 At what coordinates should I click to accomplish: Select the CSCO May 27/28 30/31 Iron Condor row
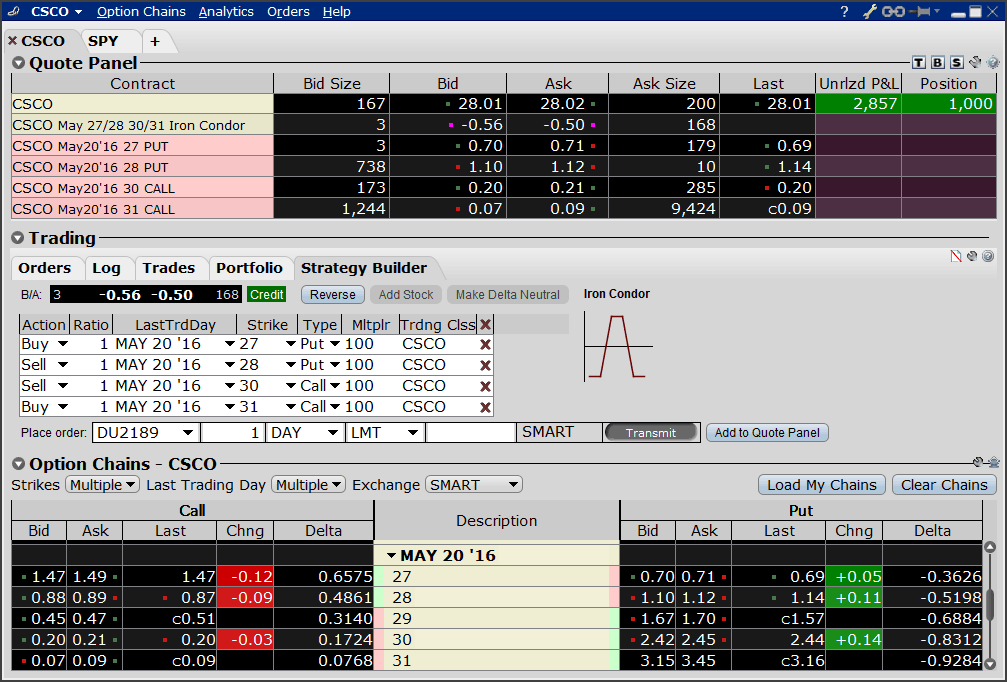504,125
